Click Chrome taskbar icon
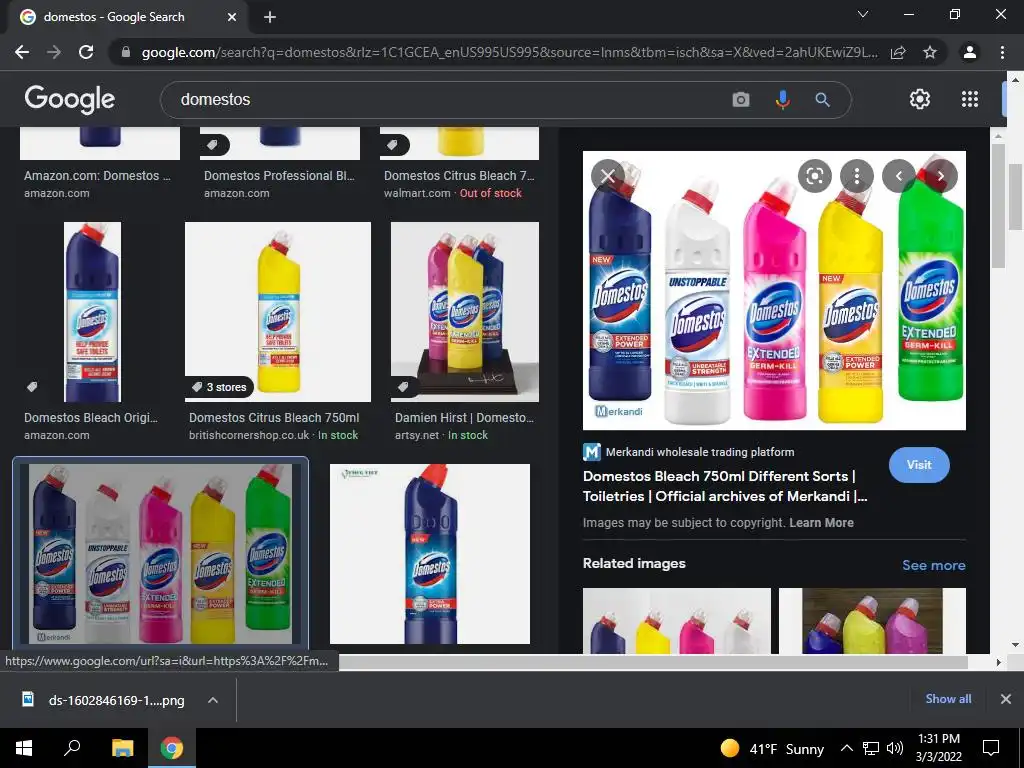The image size is (1024, 768). tap(172, 748)
